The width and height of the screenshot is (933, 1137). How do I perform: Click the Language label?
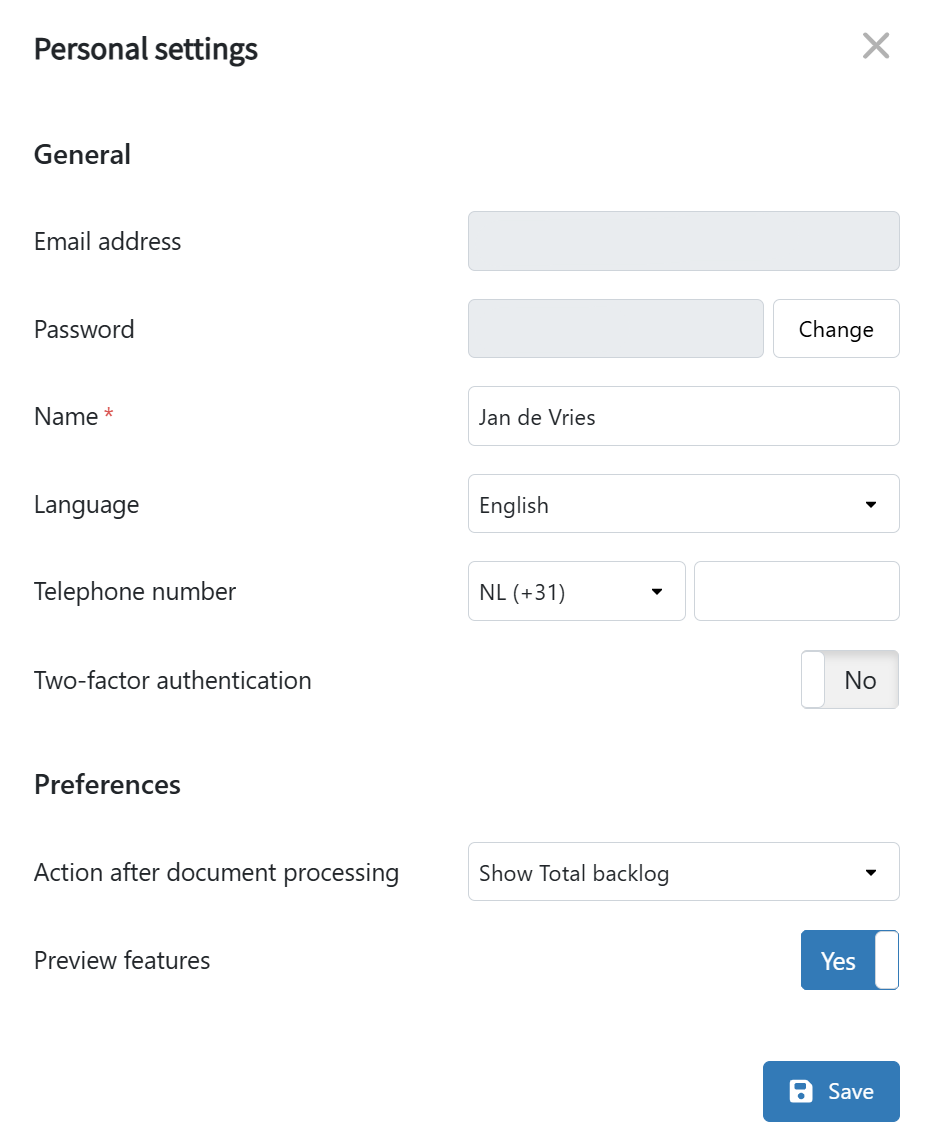(x=86, y=505)
